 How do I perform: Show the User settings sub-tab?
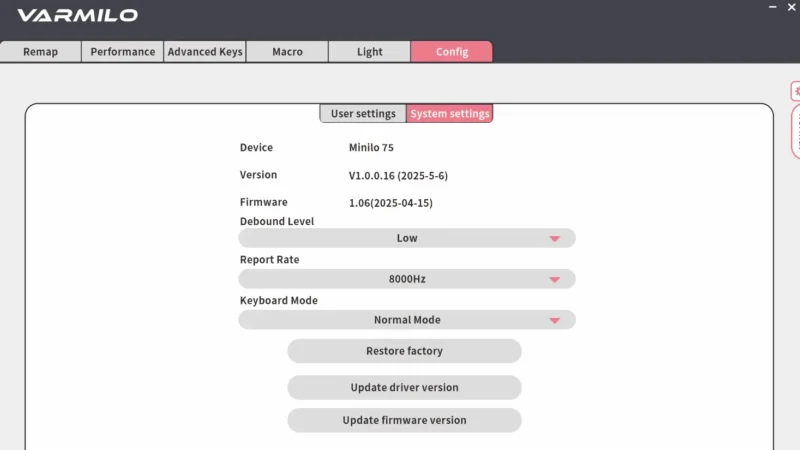click(363, 113)
